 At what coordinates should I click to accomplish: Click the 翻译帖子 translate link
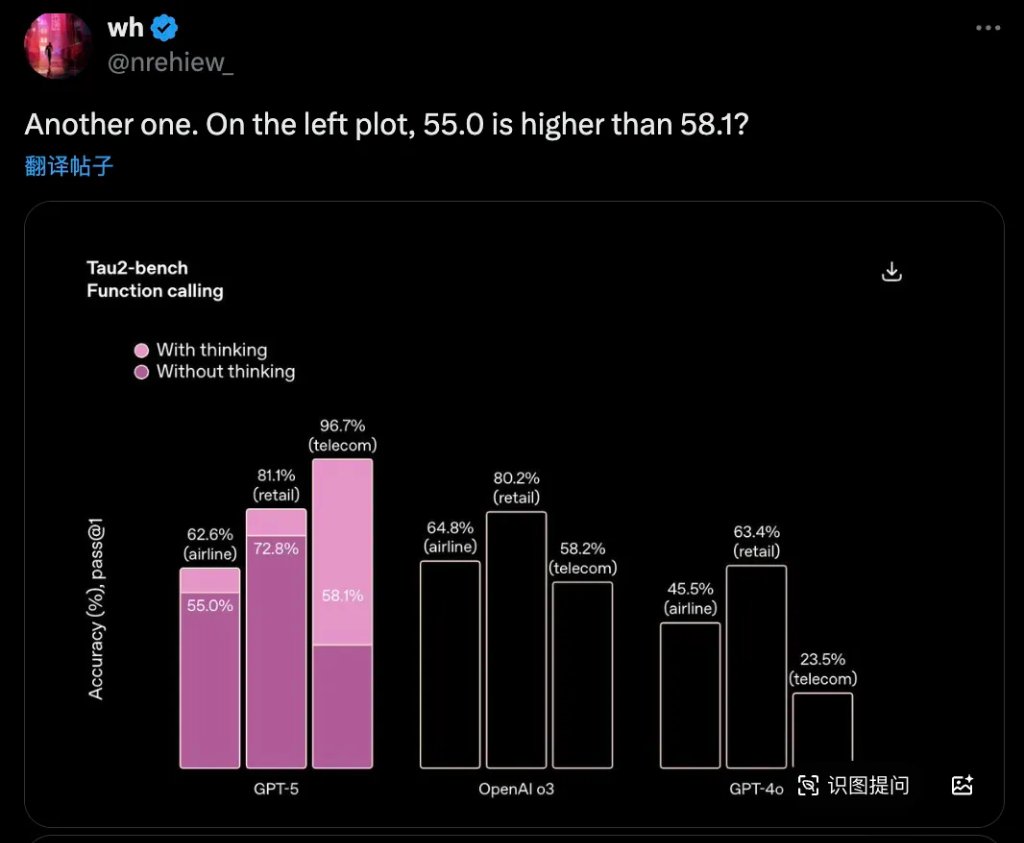[x=69, y=166]
